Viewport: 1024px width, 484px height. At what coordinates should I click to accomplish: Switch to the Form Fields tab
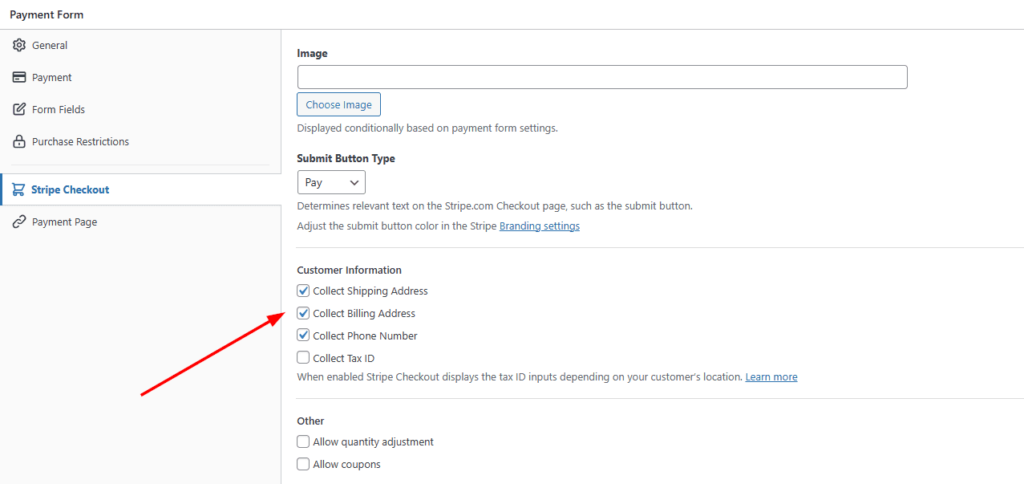click(58, 109)
